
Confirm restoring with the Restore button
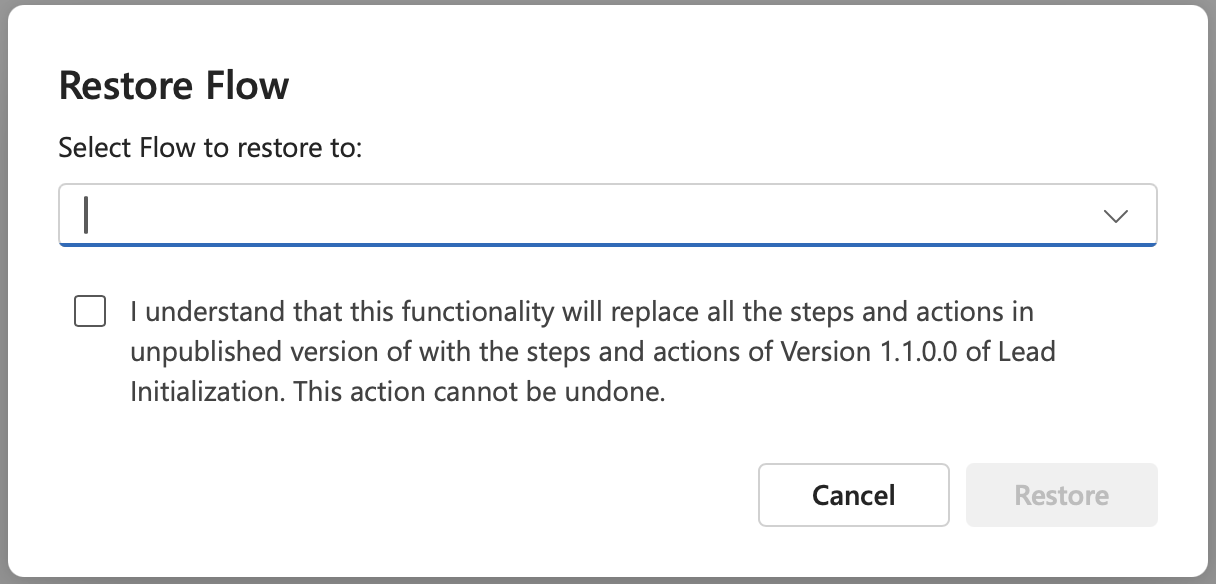click(1061, 495)
